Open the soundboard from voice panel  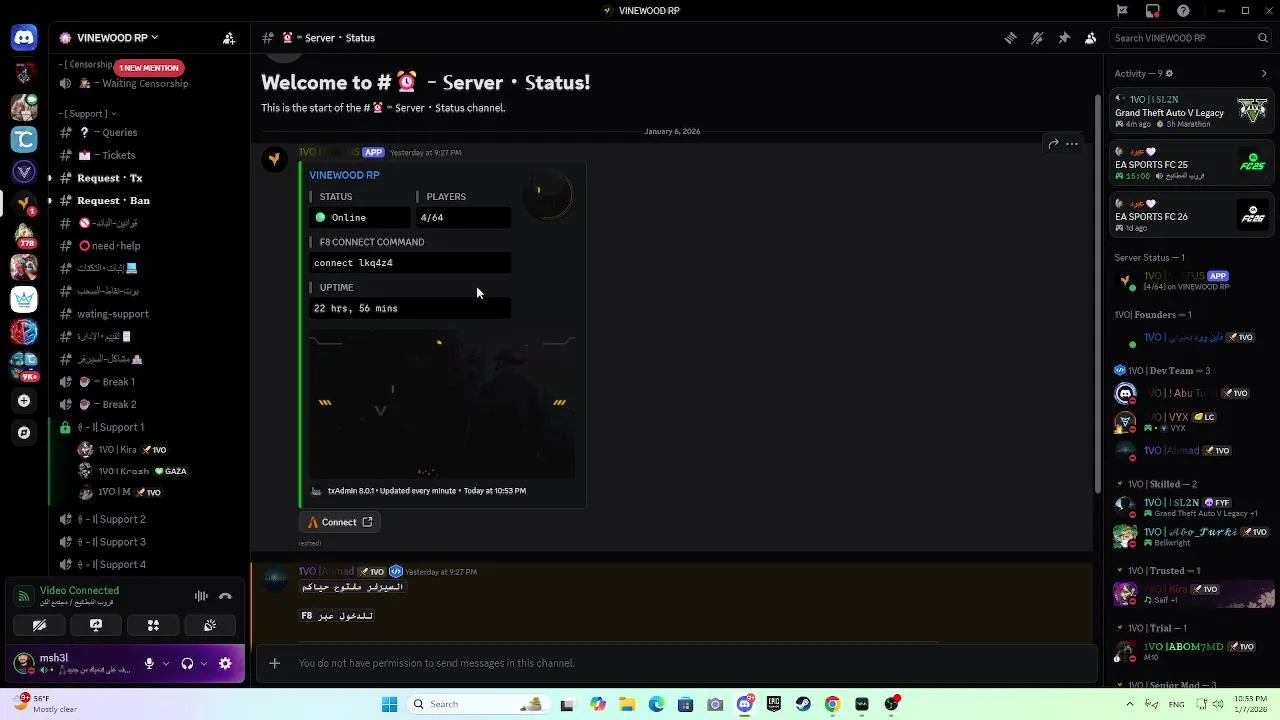(x=210, y=625)
